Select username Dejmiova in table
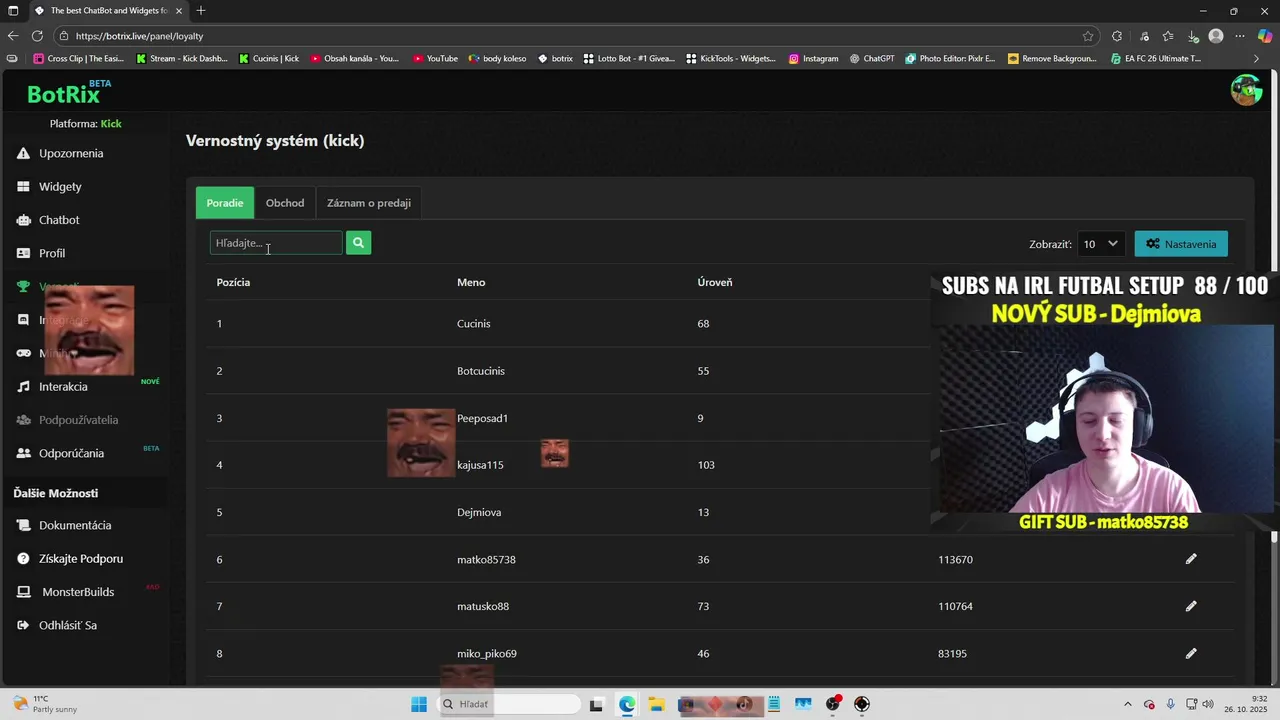 pos(479,512)
